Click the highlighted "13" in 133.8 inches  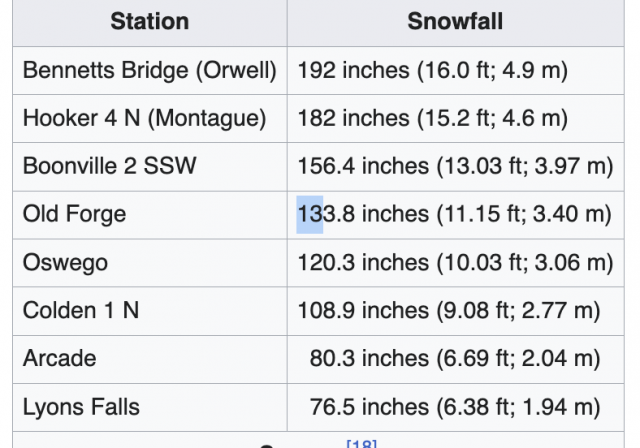310,215
